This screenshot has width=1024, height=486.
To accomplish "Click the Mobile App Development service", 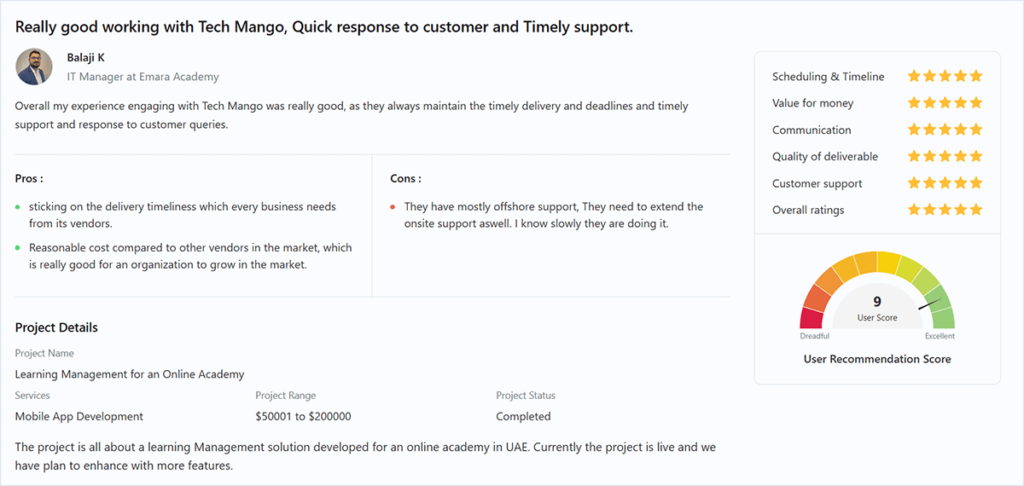I will point(79,416).
